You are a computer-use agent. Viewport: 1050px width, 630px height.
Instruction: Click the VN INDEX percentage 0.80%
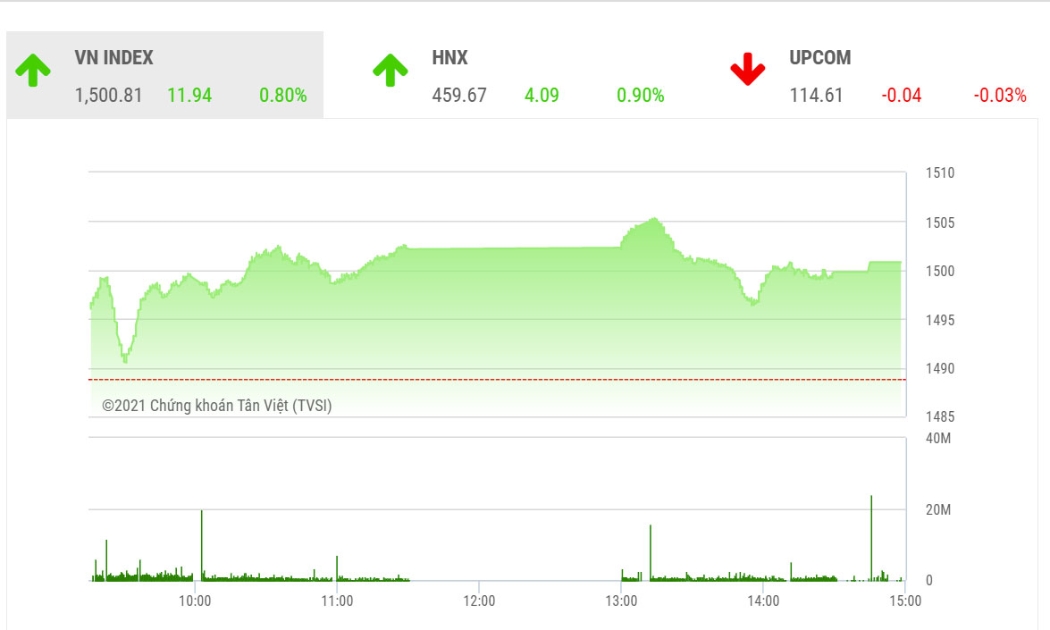click(283, 95)
